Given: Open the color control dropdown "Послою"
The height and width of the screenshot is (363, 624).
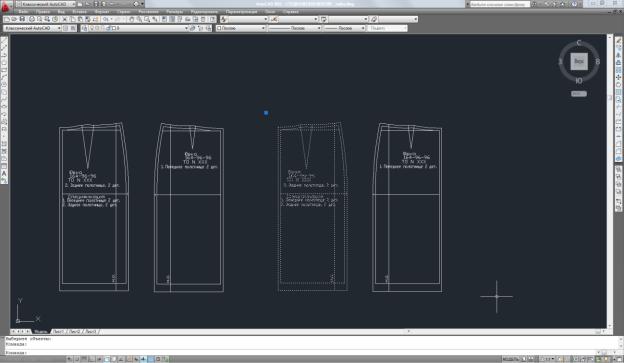Looking at the screenshot, I should tap(241, 28).
